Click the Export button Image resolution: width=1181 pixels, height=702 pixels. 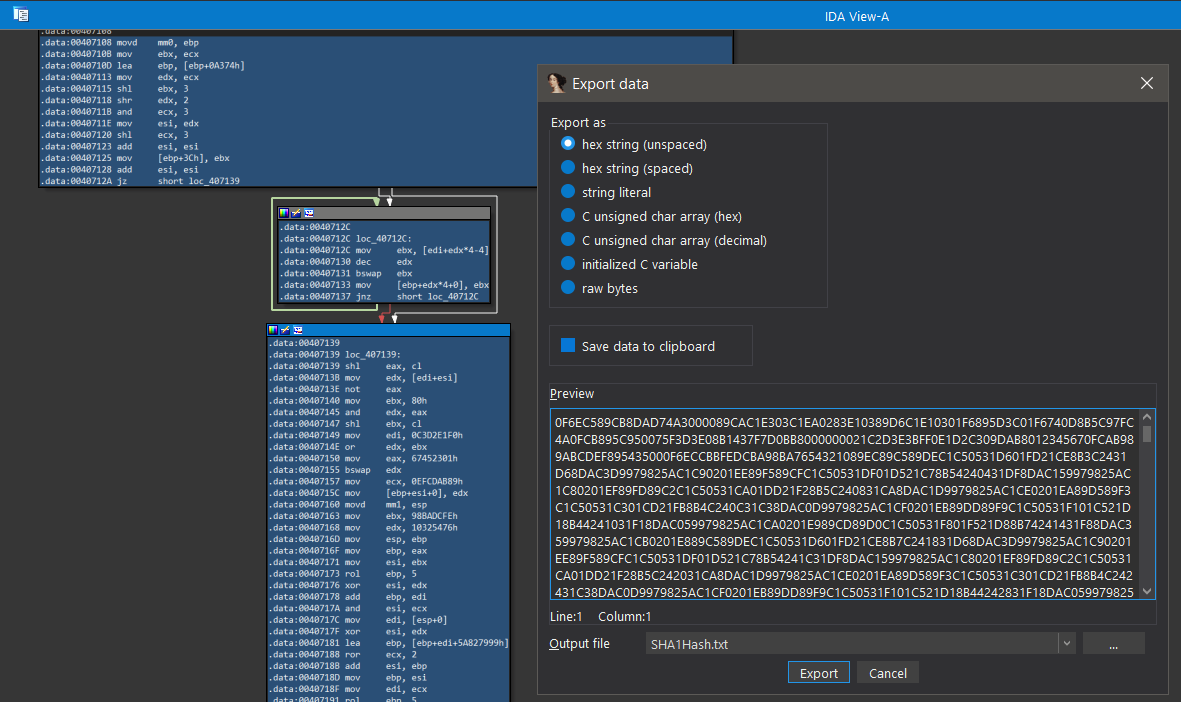[819, 673]
